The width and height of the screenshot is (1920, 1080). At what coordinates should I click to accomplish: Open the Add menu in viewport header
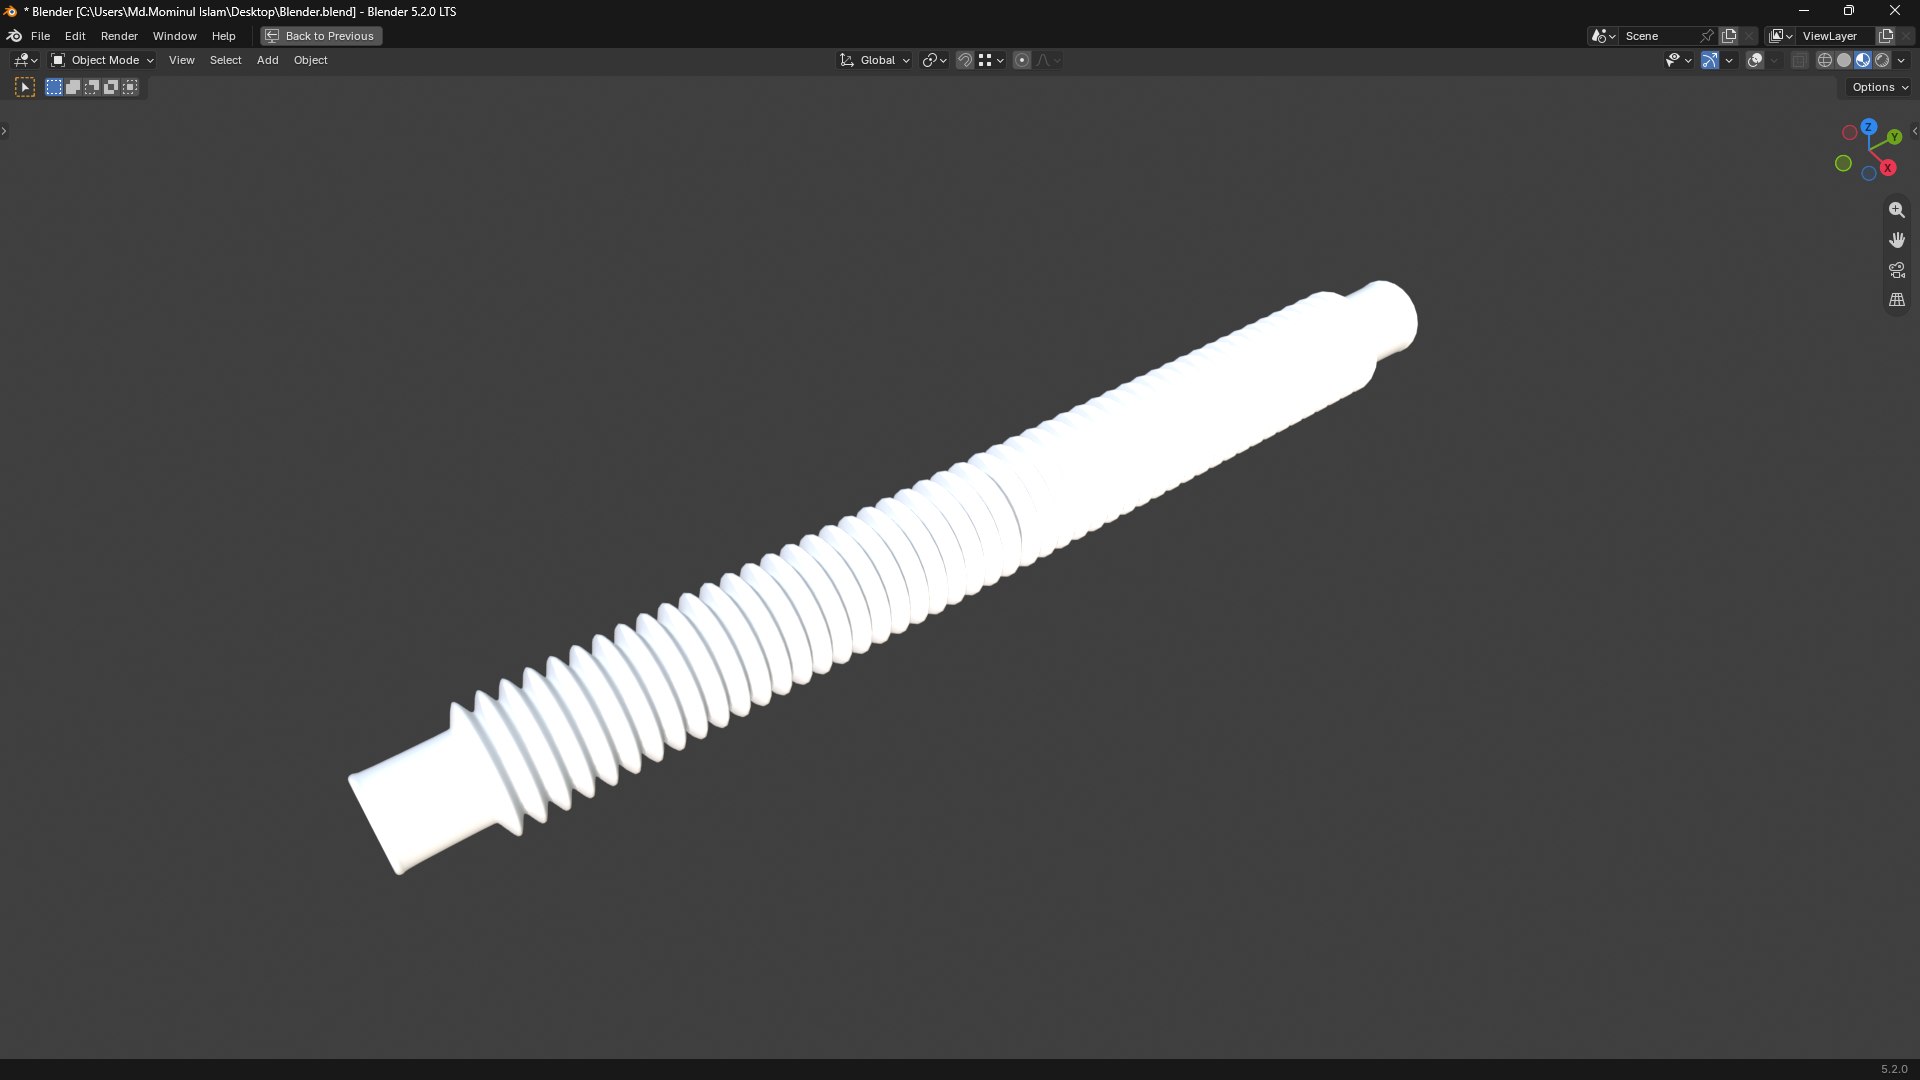pos(267,61)
